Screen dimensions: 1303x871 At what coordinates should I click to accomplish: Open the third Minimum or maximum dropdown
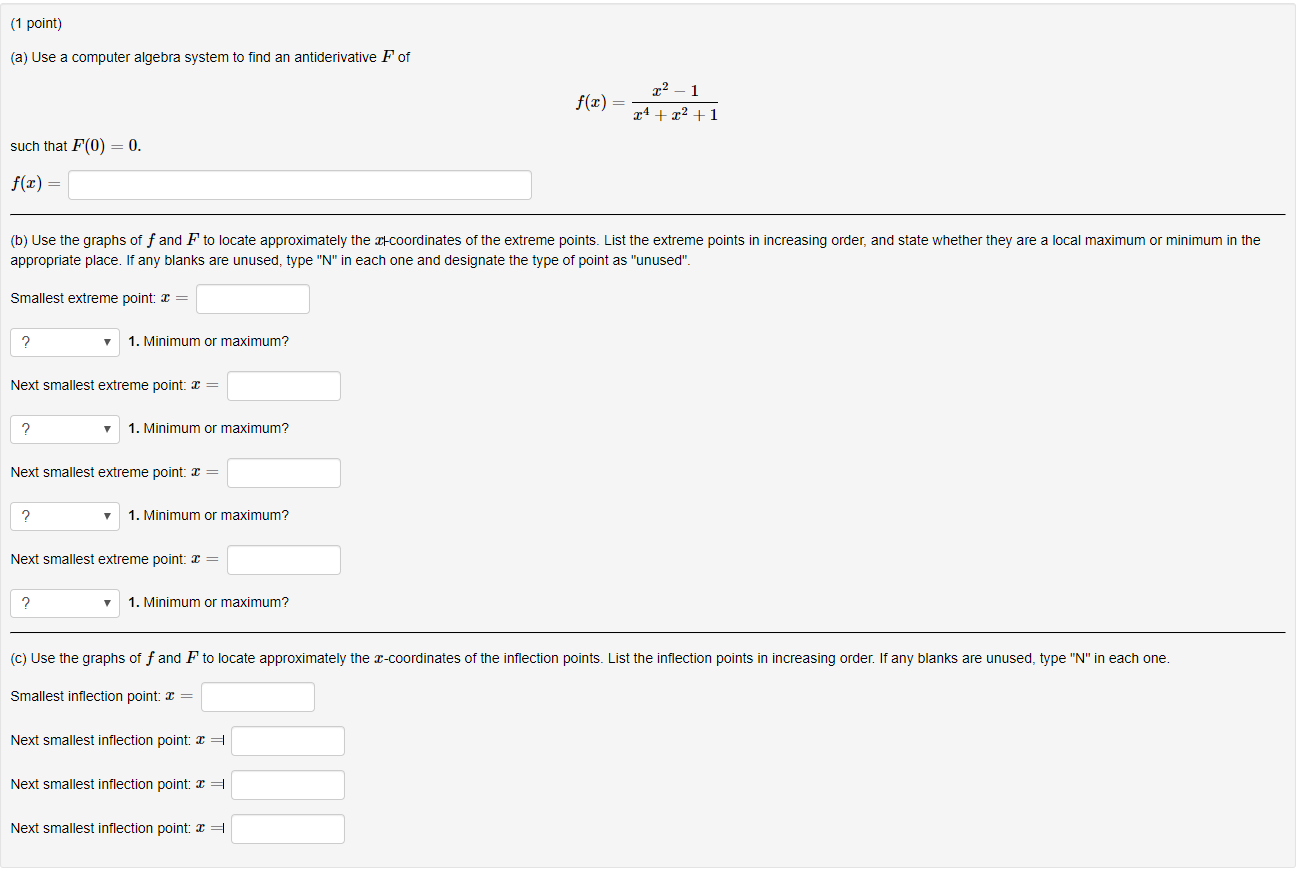tap(64, 516)
